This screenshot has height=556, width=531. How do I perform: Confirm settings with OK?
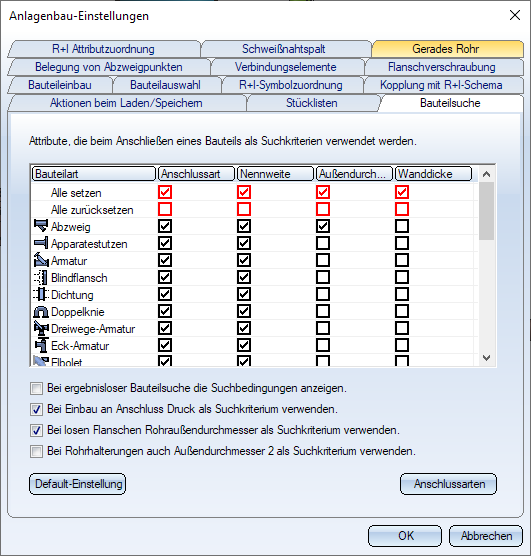point(405,536)
